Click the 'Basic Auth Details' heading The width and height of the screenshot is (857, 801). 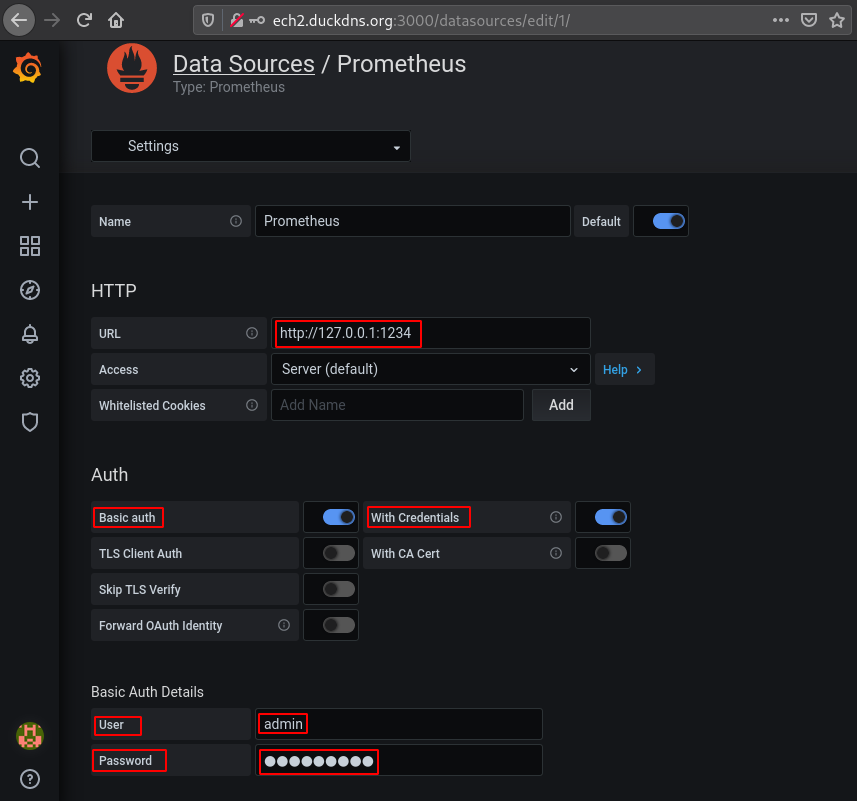coord(147,692)
